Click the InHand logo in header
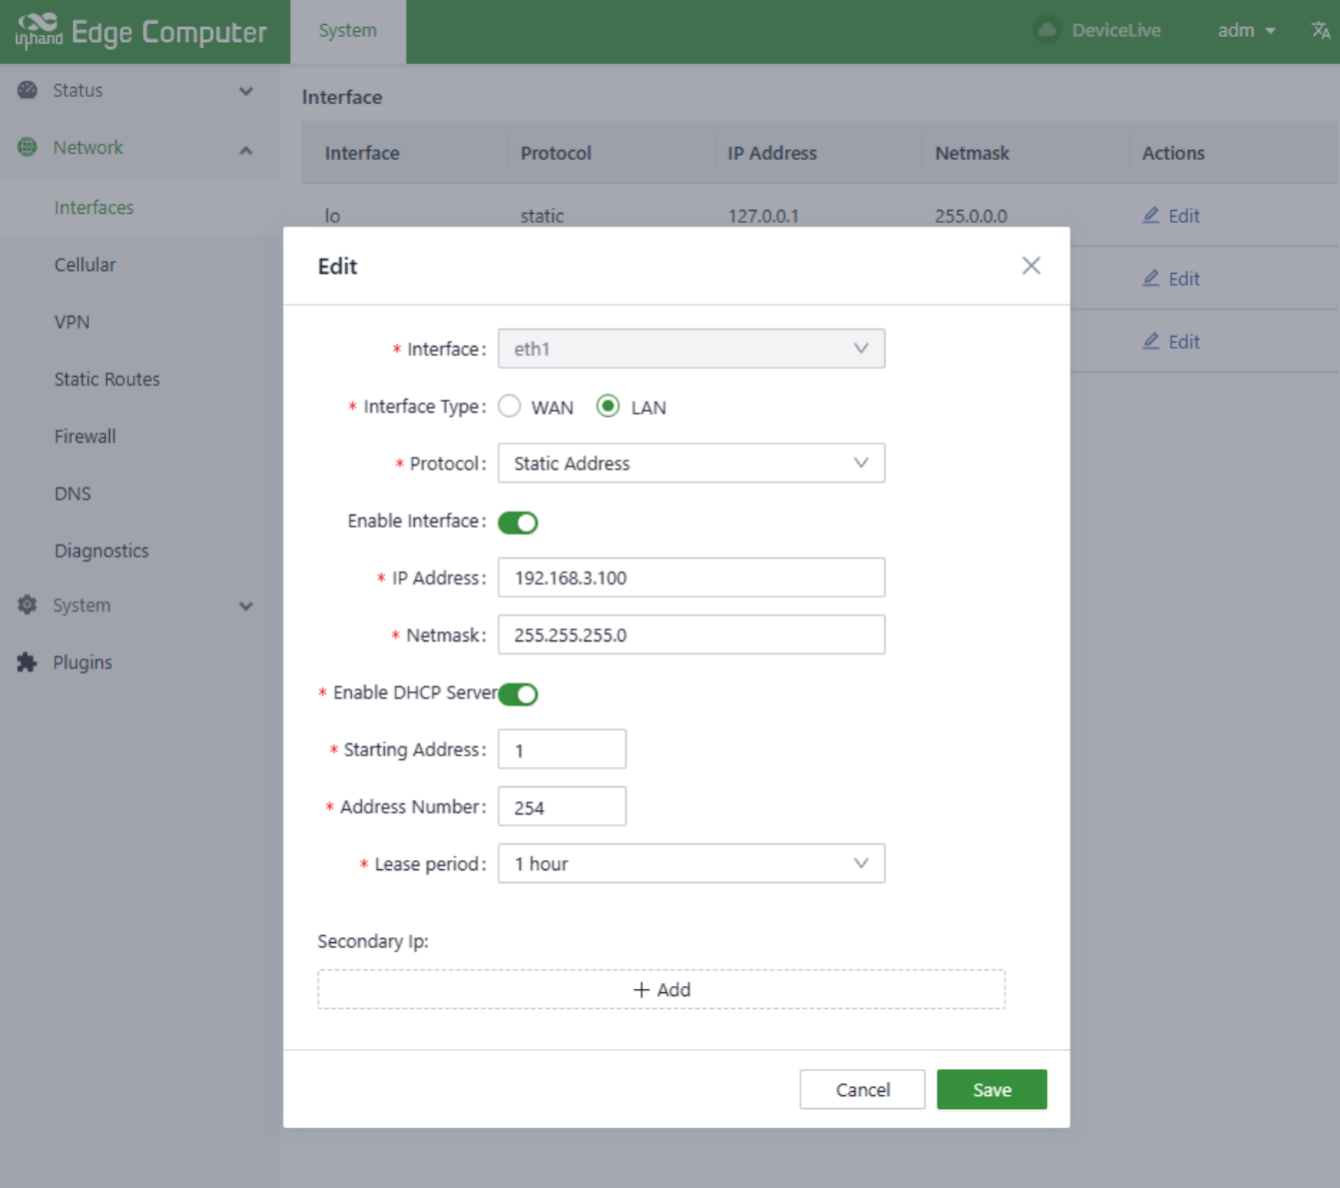This screenshot has height=1188, width=1340. pyautogui.click(x=38, y=30)
